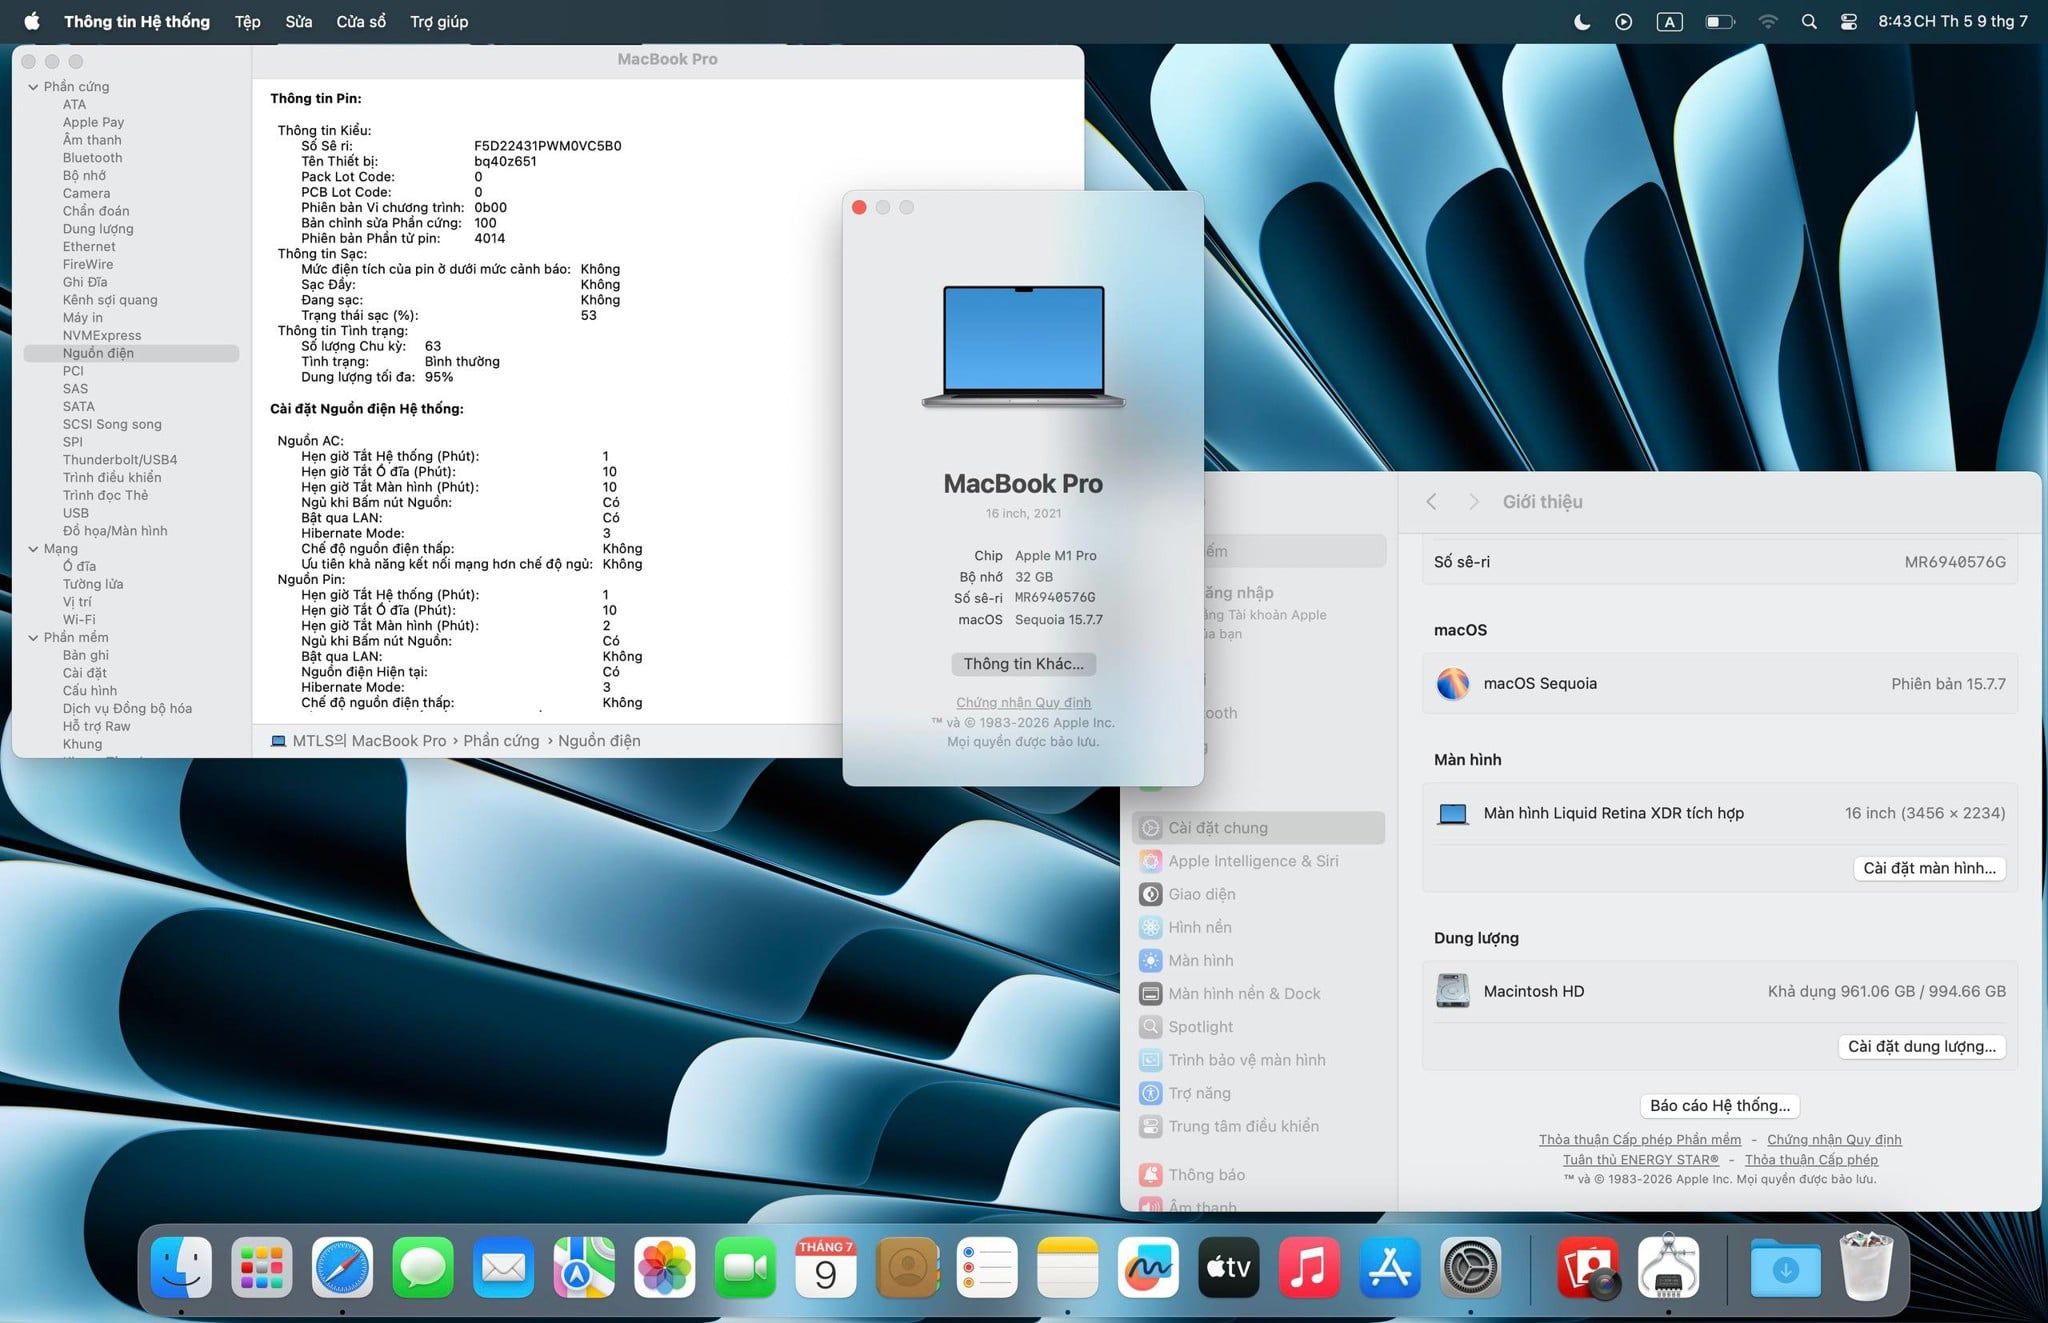
Task: Open the input source menu labeled A
Action: pyautogui.click(x=1669, y=21)
